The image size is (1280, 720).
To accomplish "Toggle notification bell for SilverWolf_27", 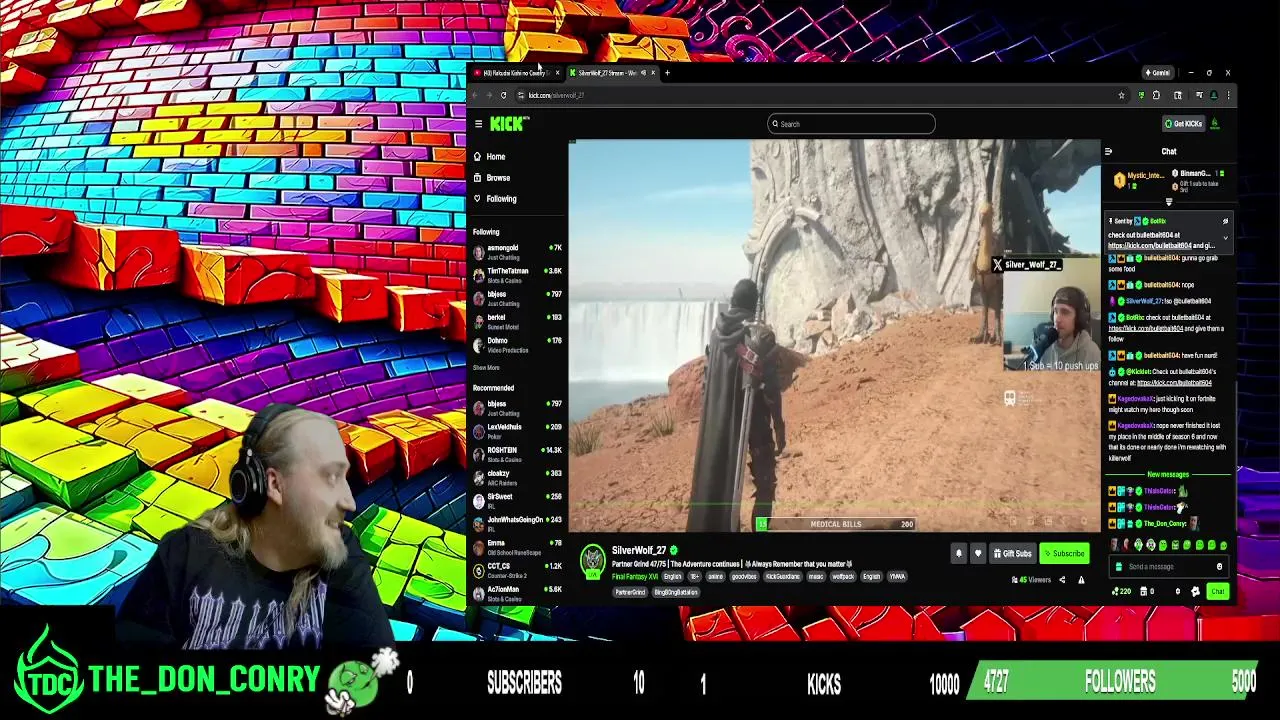I will click(958, 553).
